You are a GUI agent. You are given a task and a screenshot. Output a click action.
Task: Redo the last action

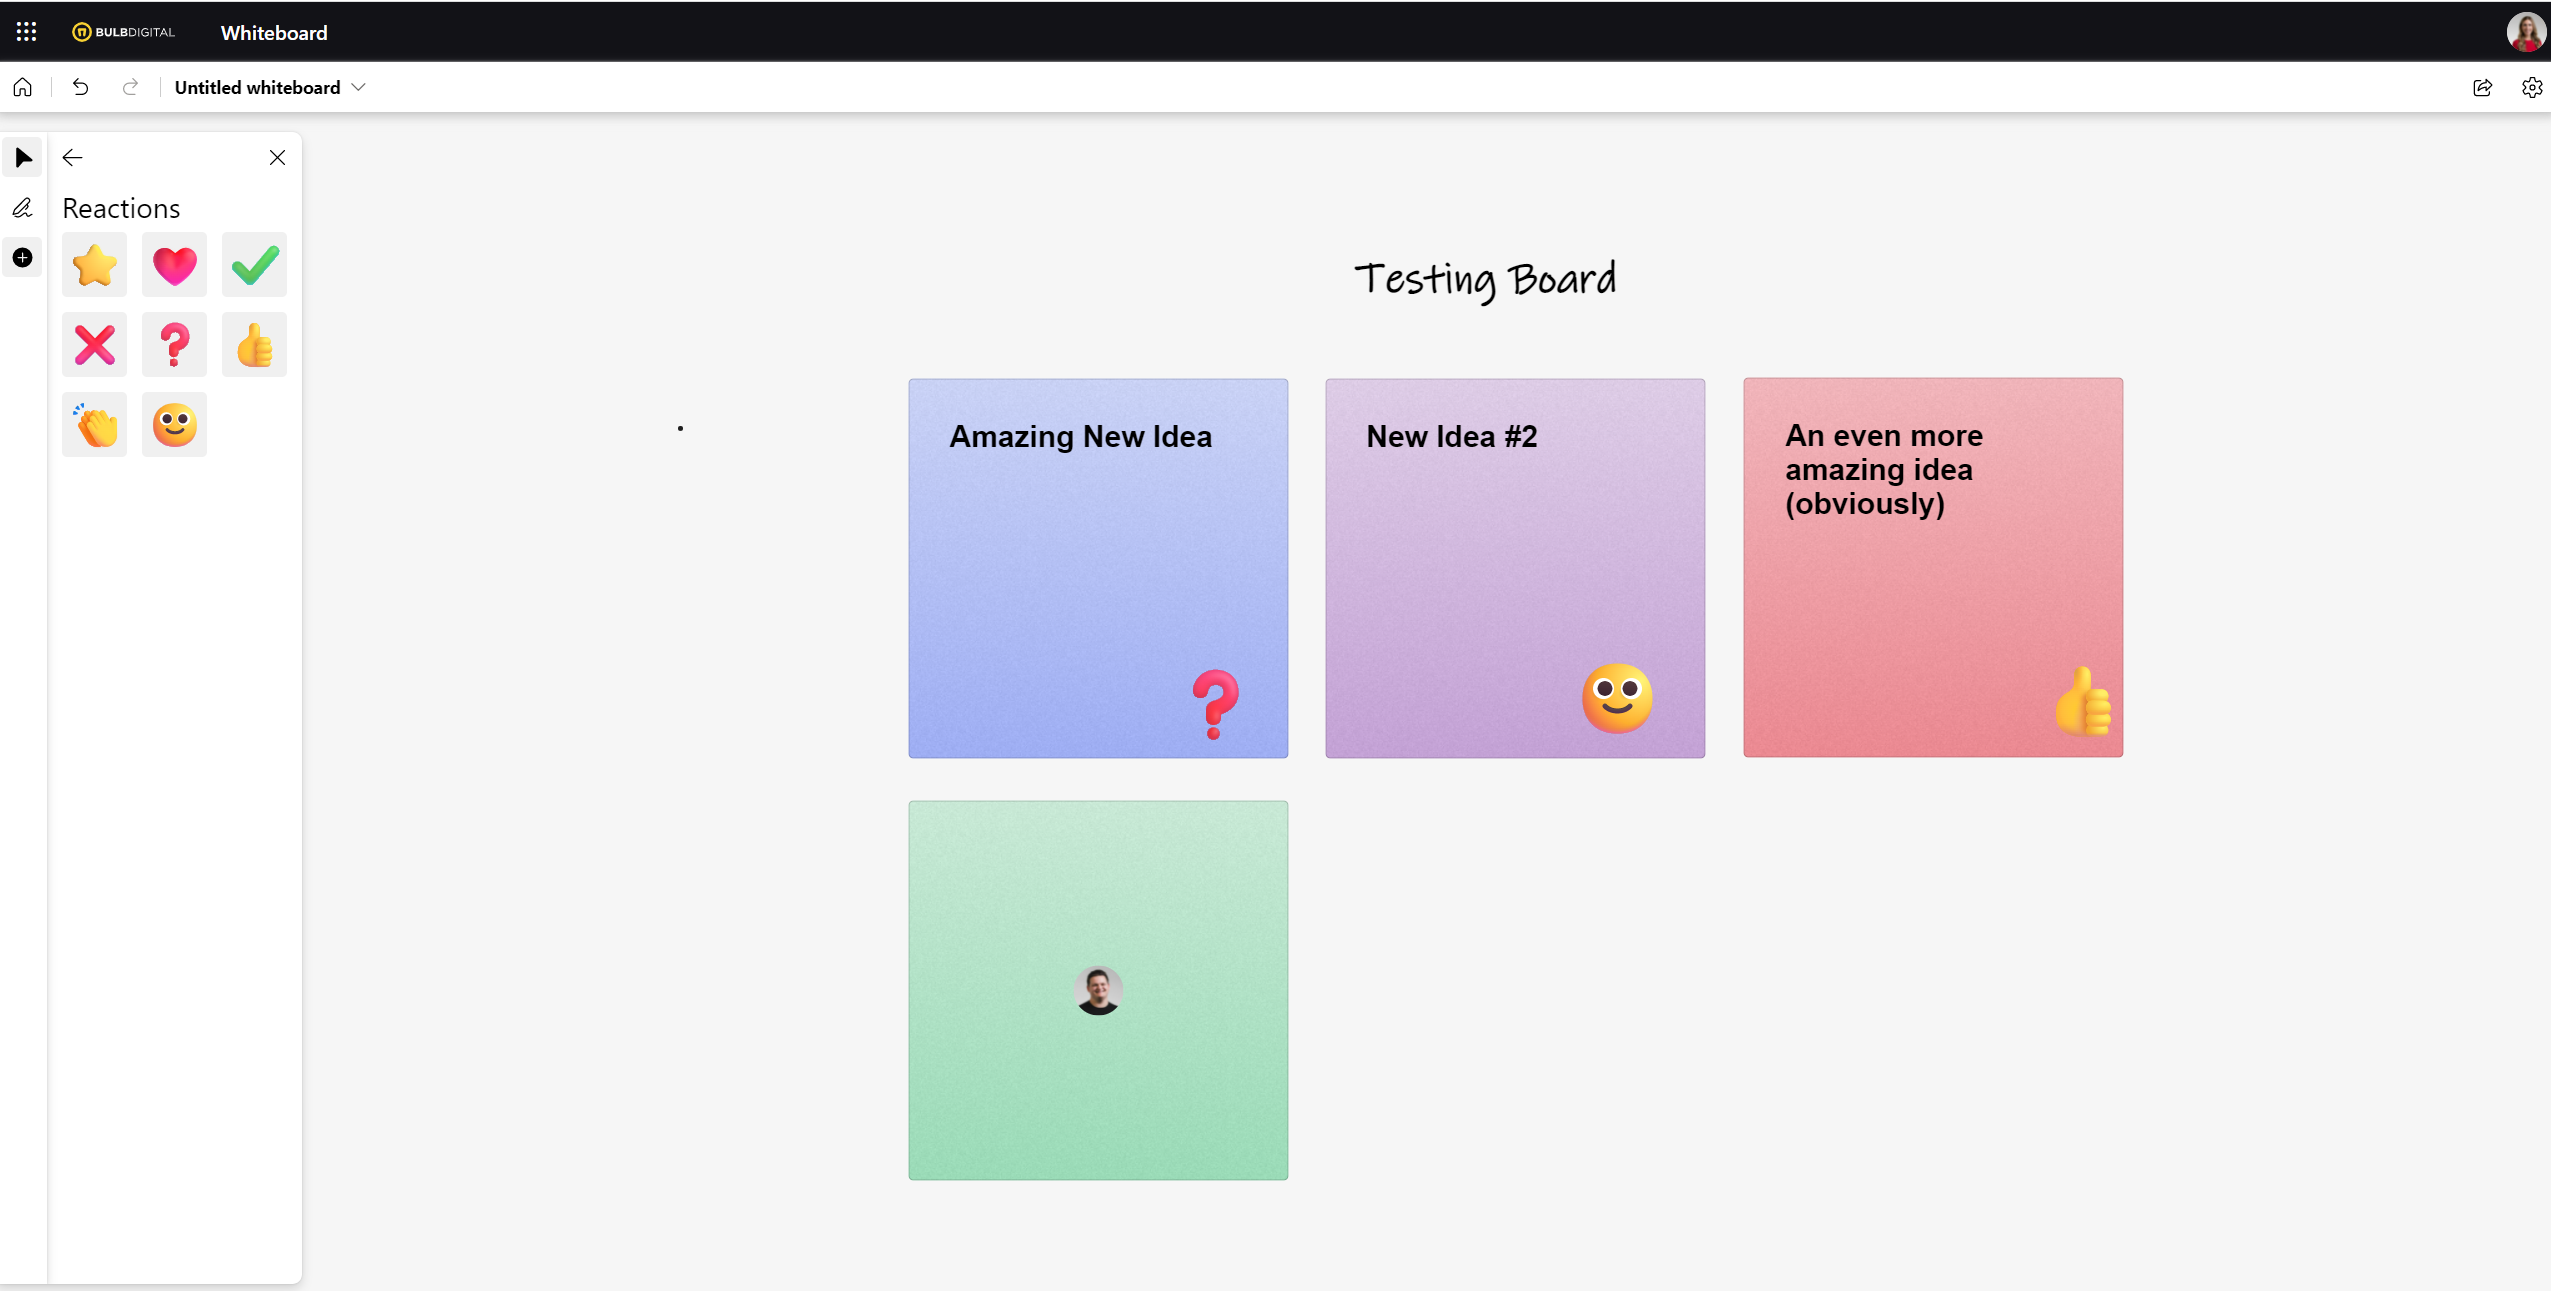[130, 88]
